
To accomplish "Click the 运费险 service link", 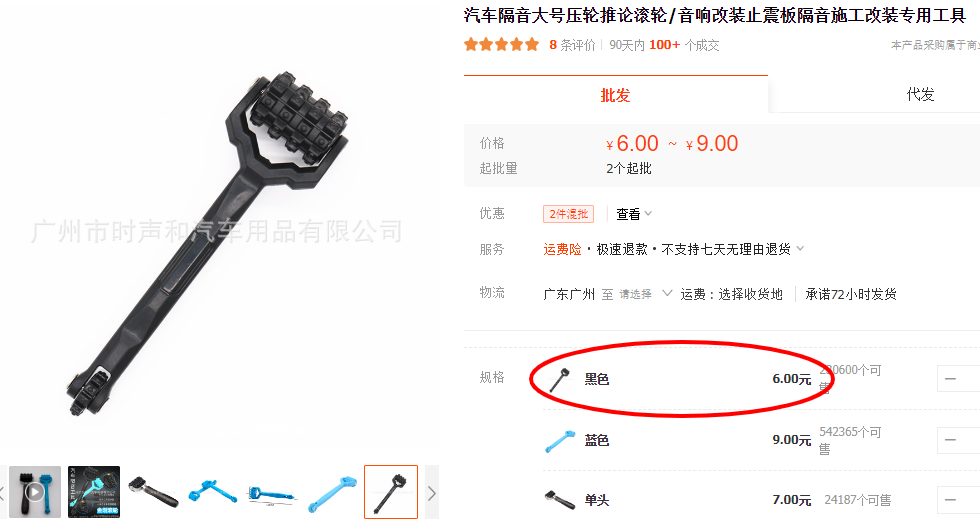I will [562, 249].
